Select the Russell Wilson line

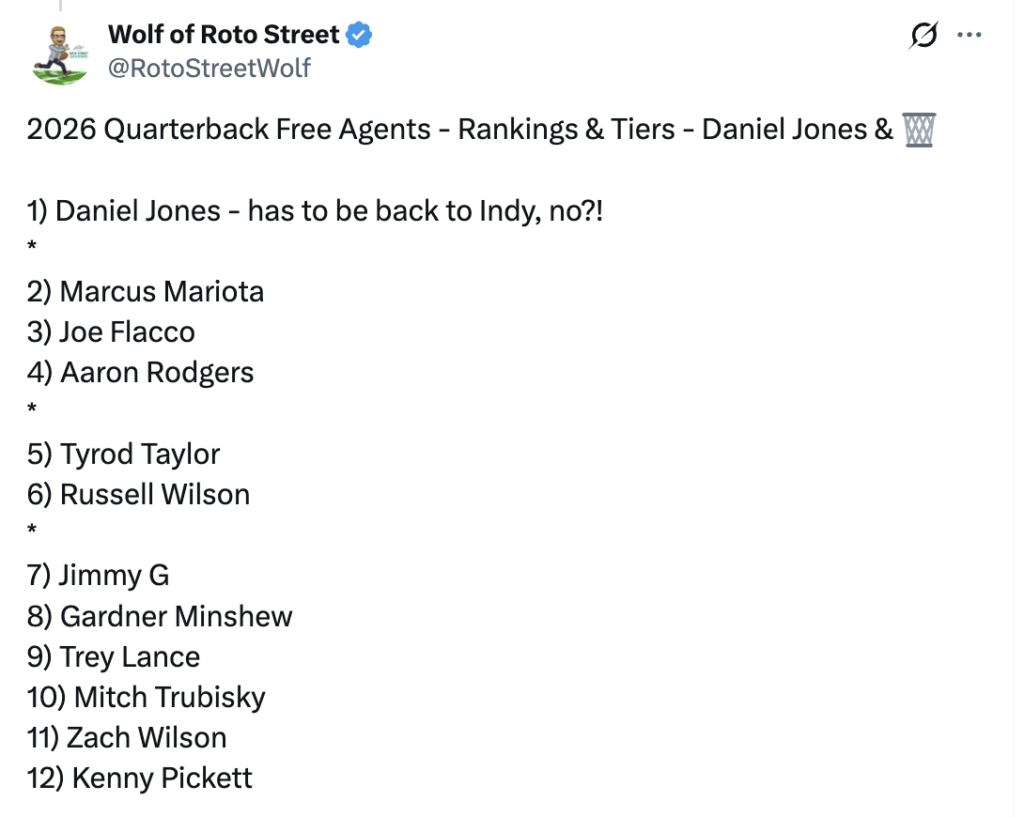click(138, 494)
